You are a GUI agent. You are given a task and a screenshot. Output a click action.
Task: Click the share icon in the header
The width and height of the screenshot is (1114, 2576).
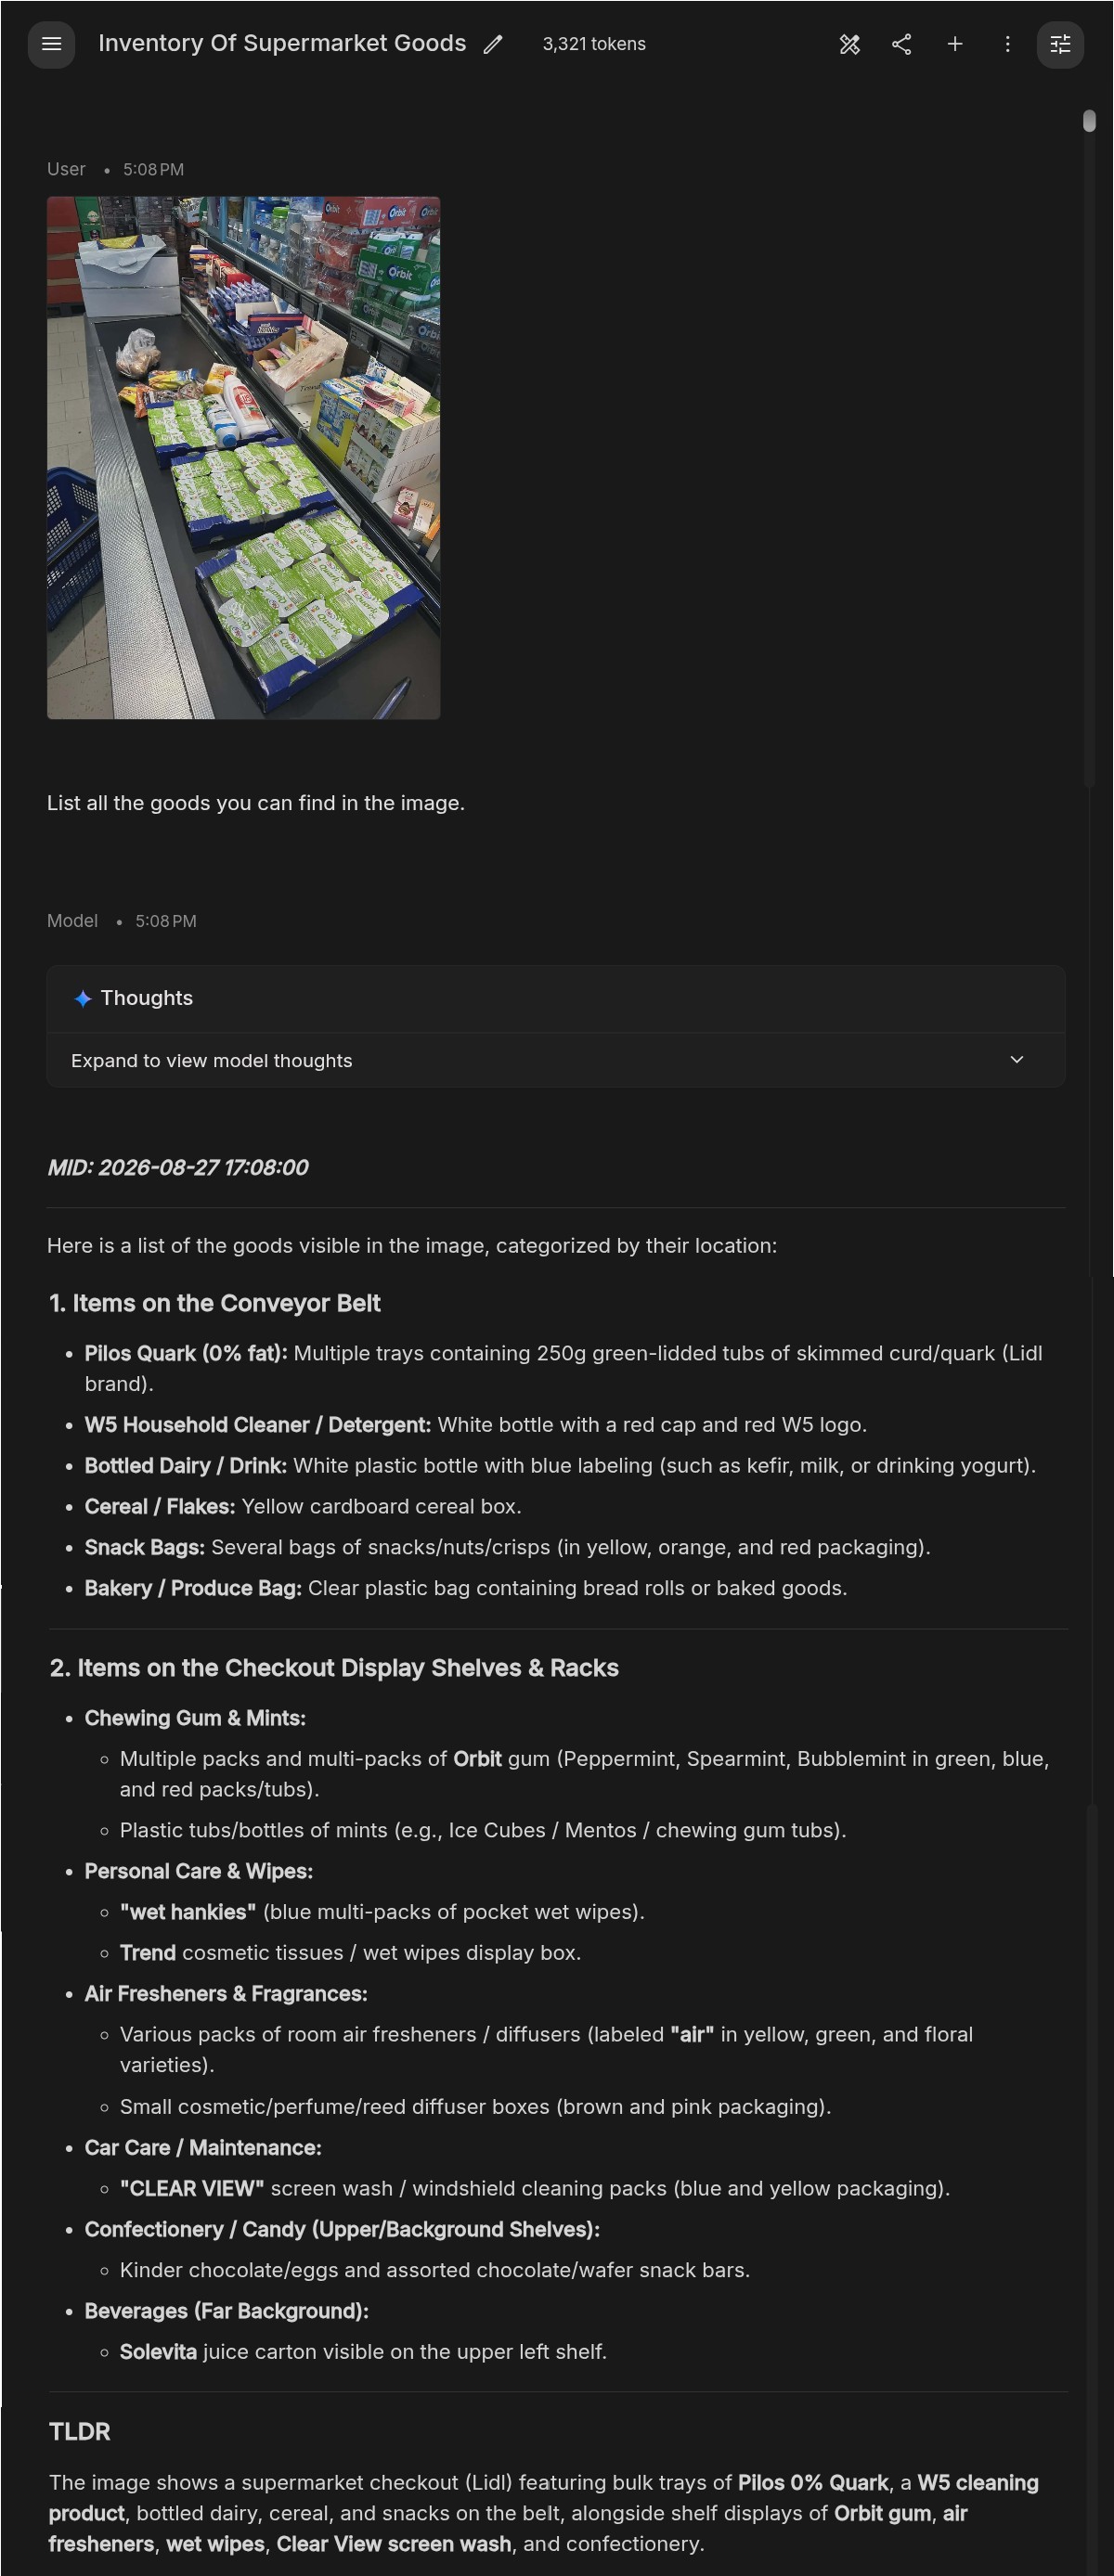tap(901, 44)
